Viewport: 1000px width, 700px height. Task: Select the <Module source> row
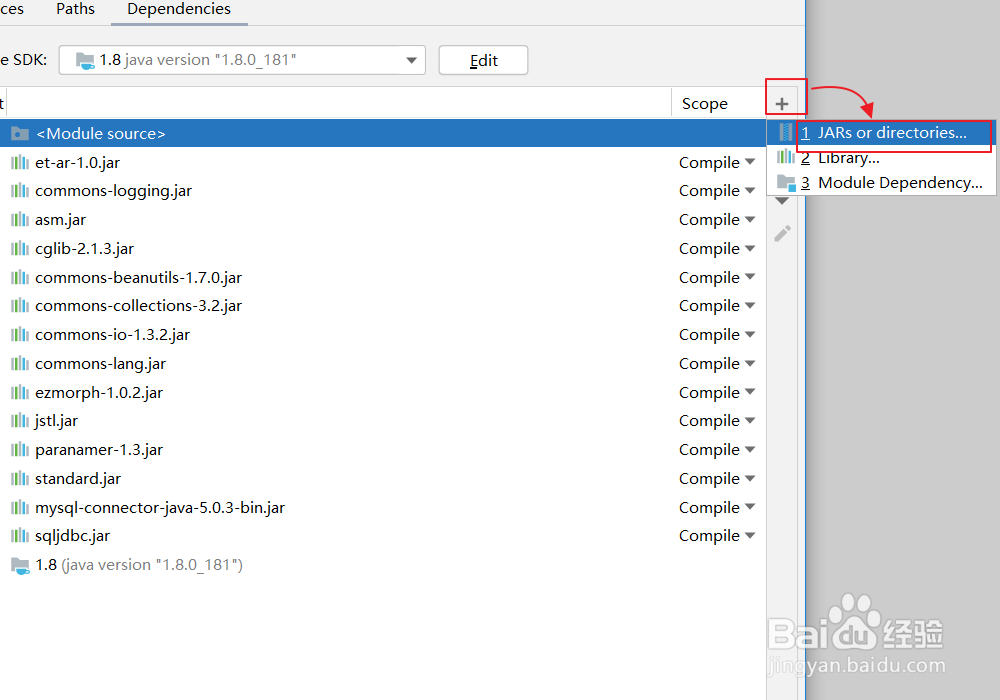click(x=383, y=133)
